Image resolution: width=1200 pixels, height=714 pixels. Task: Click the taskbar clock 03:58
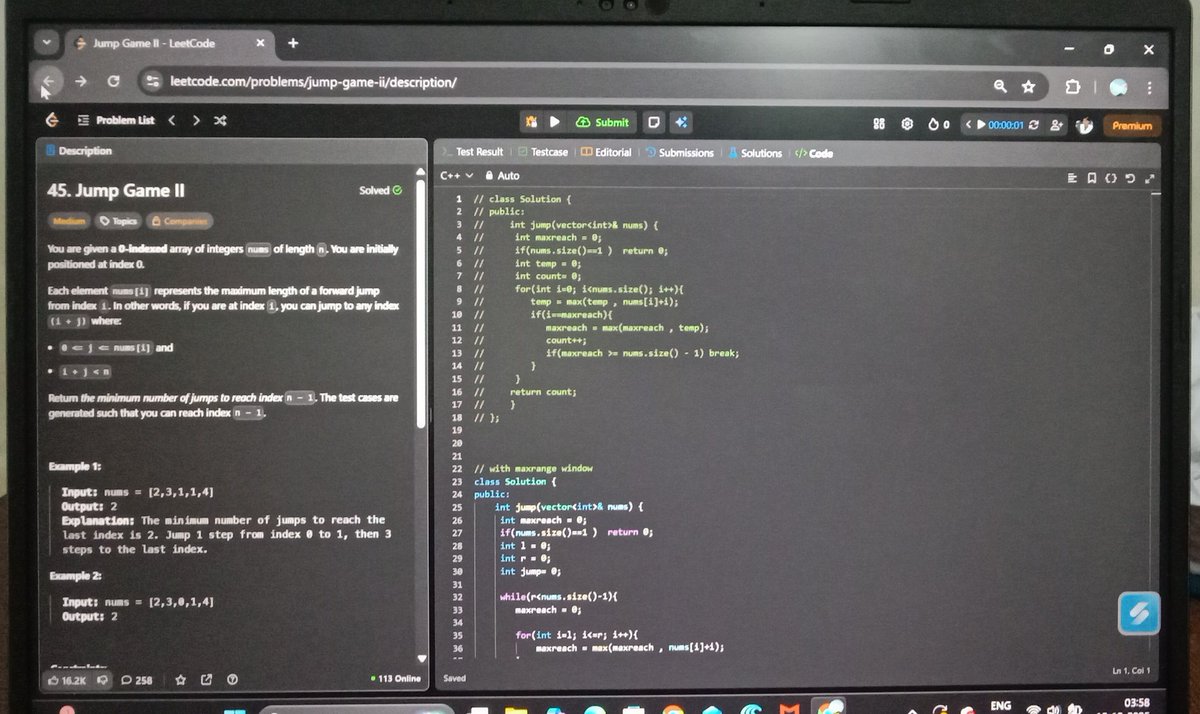1137,705
